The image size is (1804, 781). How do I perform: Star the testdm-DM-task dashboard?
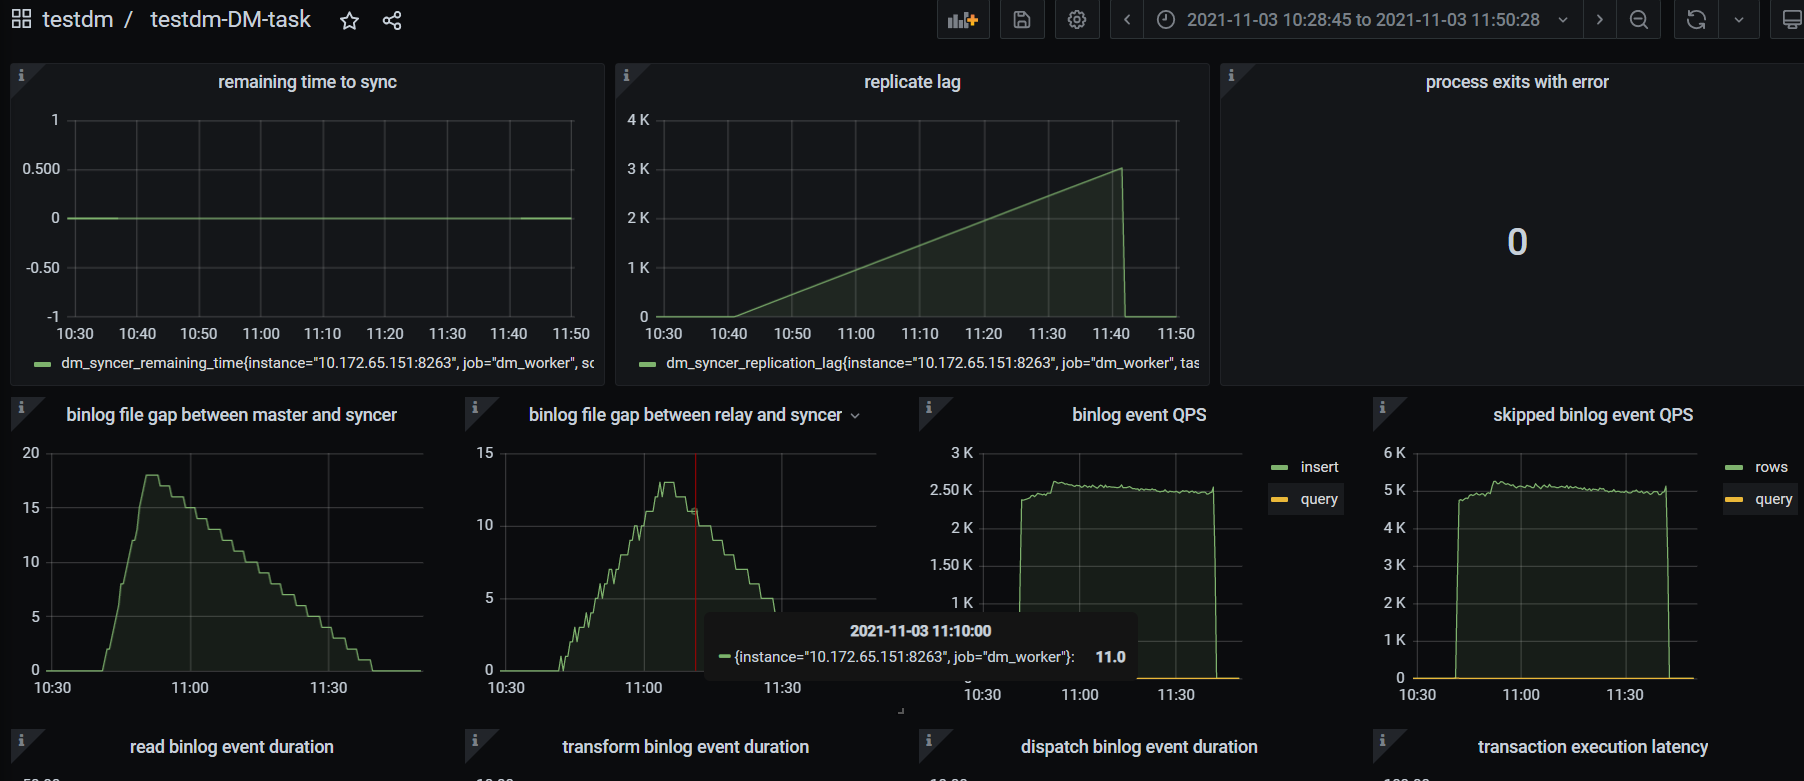[349, 21]
